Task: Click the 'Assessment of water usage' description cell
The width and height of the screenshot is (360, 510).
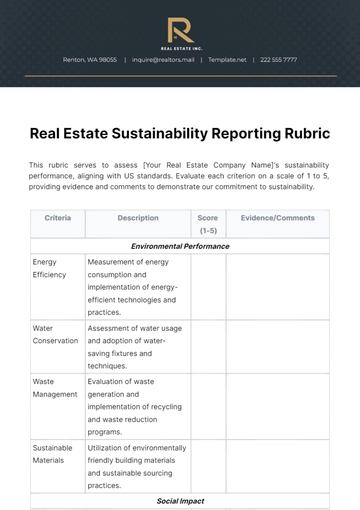Action: tap(138, 347)
